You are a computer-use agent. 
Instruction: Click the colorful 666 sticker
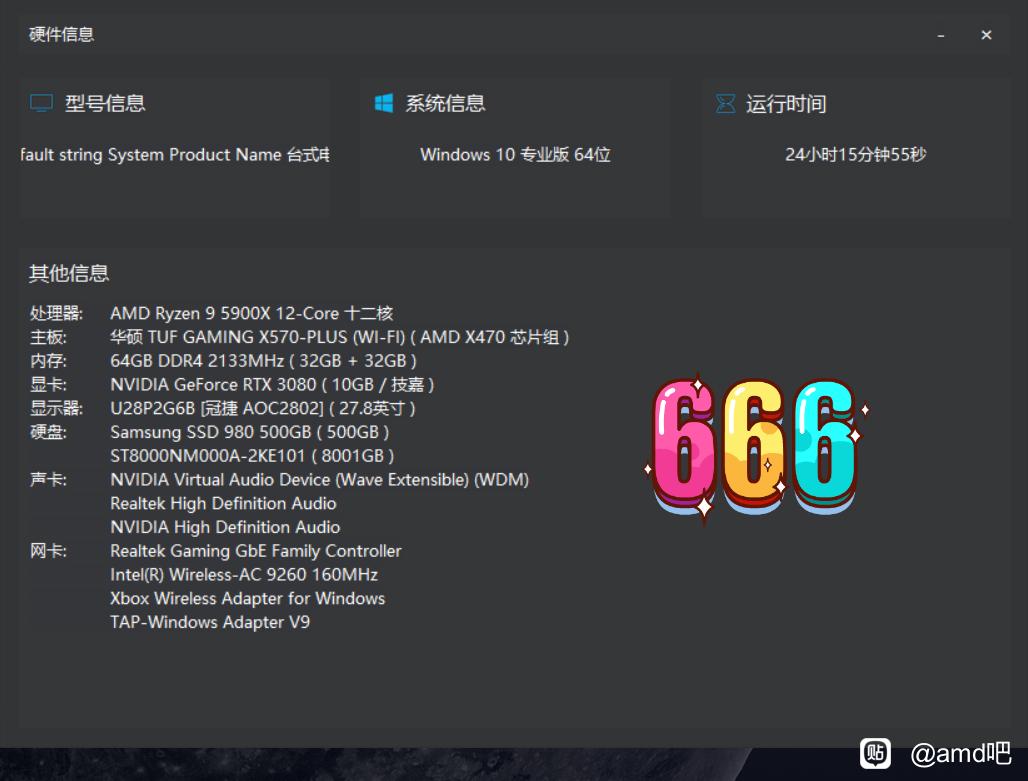[757, 451]
